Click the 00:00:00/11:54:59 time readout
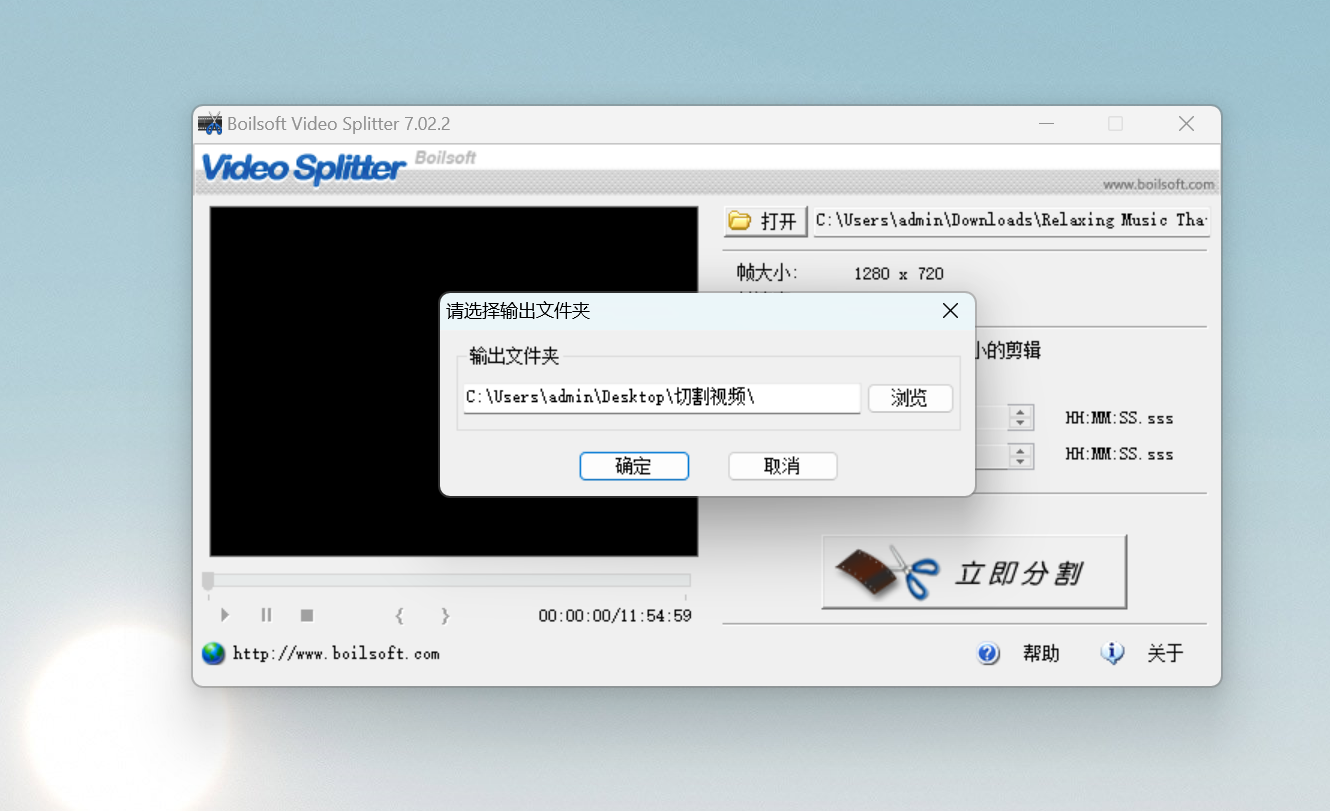Screen dimensions: 1330x811 615,616
